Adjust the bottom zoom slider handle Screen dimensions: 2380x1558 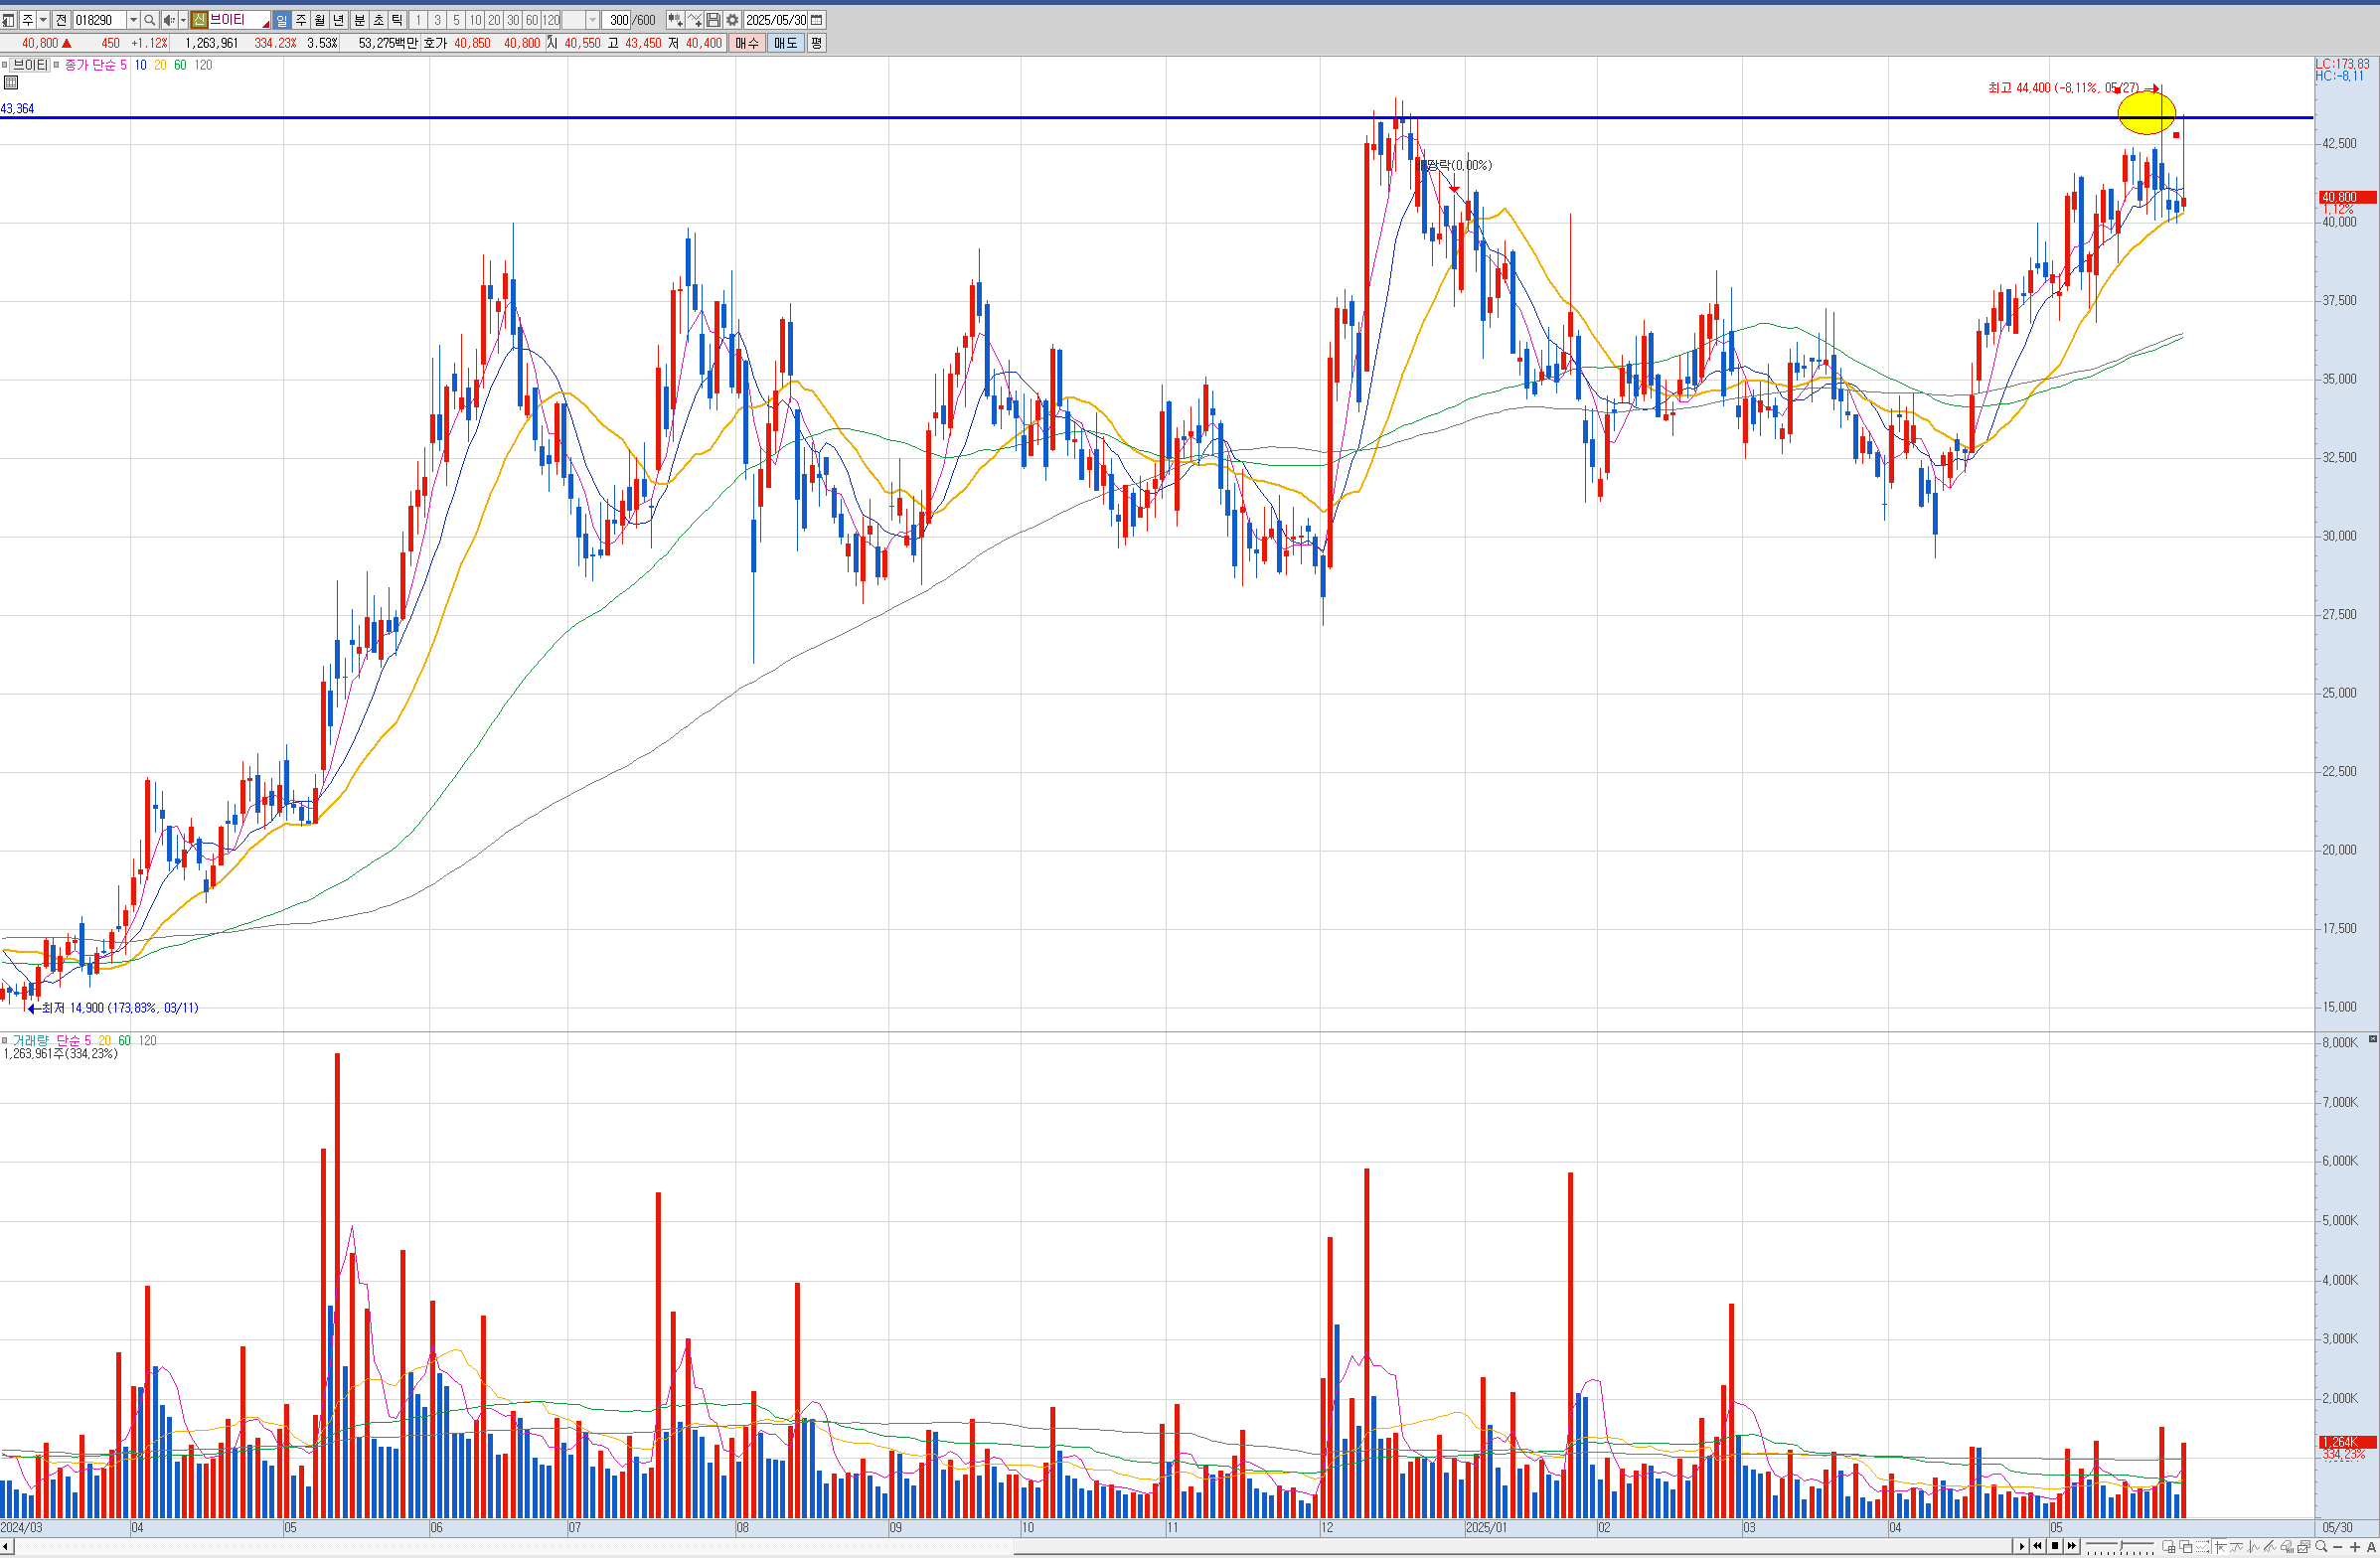(x=2121, y=1546)
